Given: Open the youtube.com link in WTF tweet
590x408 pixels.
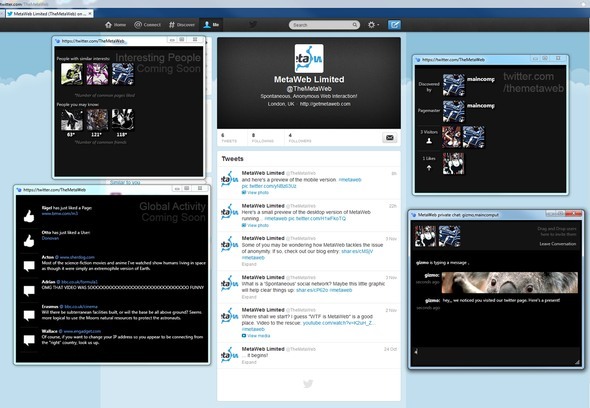Looking at the screenshot, I should click(x=339, y=323).
